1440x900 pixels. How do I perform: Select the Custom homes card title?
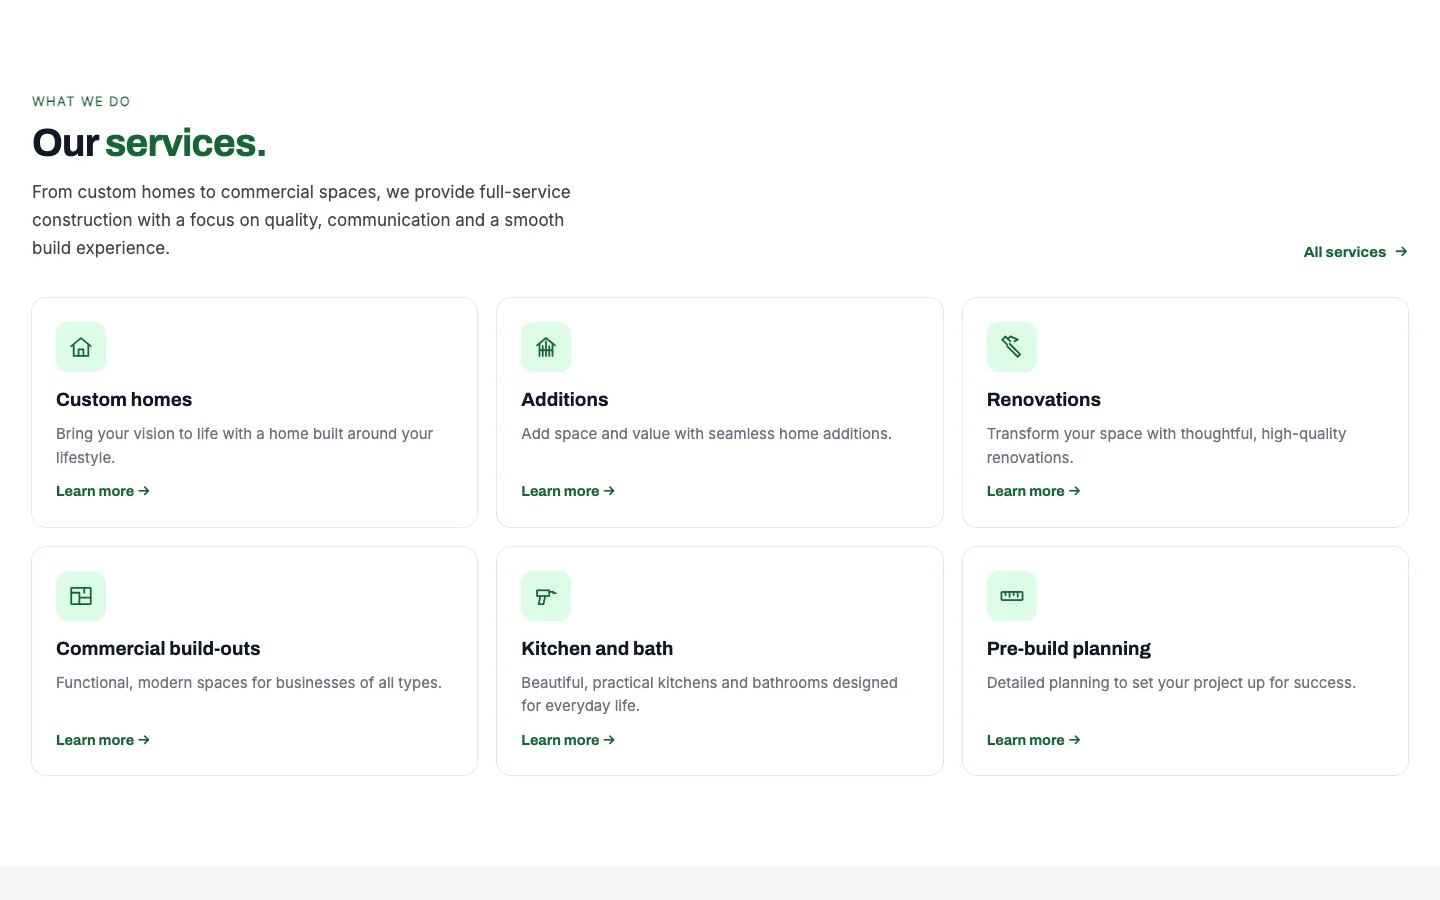click(x=124, y=400)
